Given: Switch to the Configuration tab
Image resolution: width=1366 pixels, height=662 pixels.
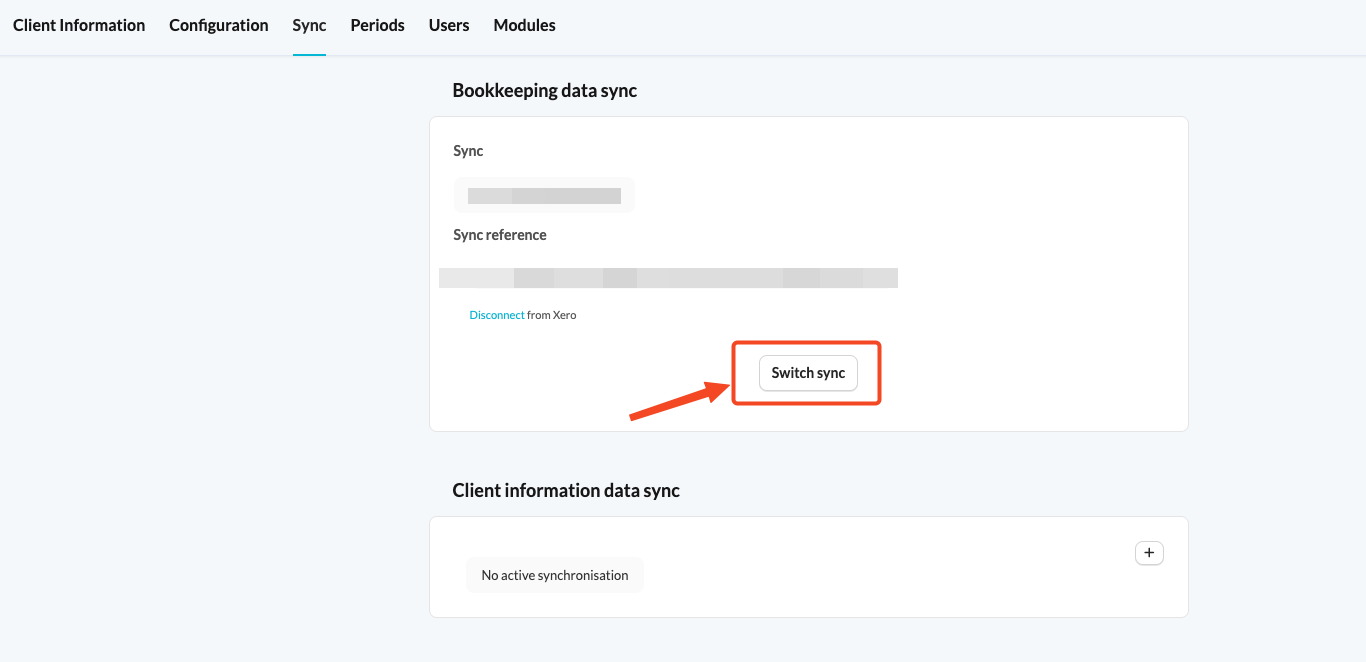Looking at the screenshot, I should tap(219, 25).
